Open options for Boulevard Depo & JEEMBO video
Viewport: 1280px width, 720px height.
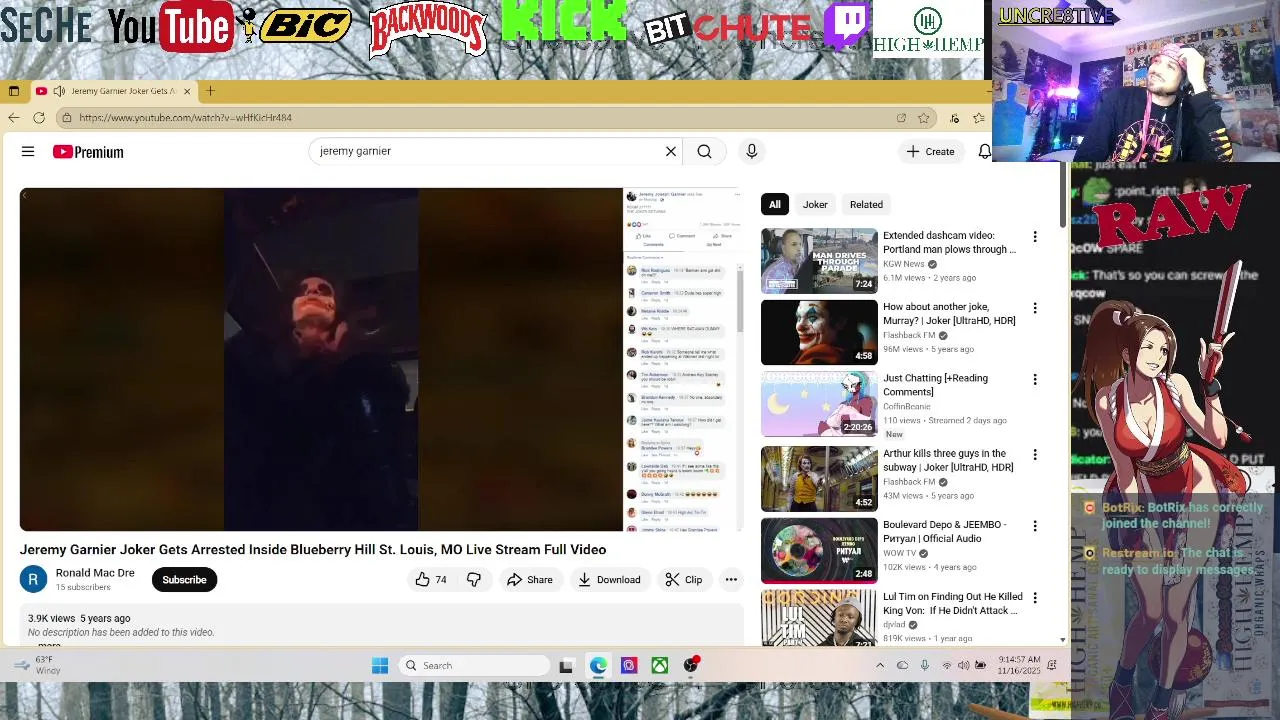[x=1035, y=526]
